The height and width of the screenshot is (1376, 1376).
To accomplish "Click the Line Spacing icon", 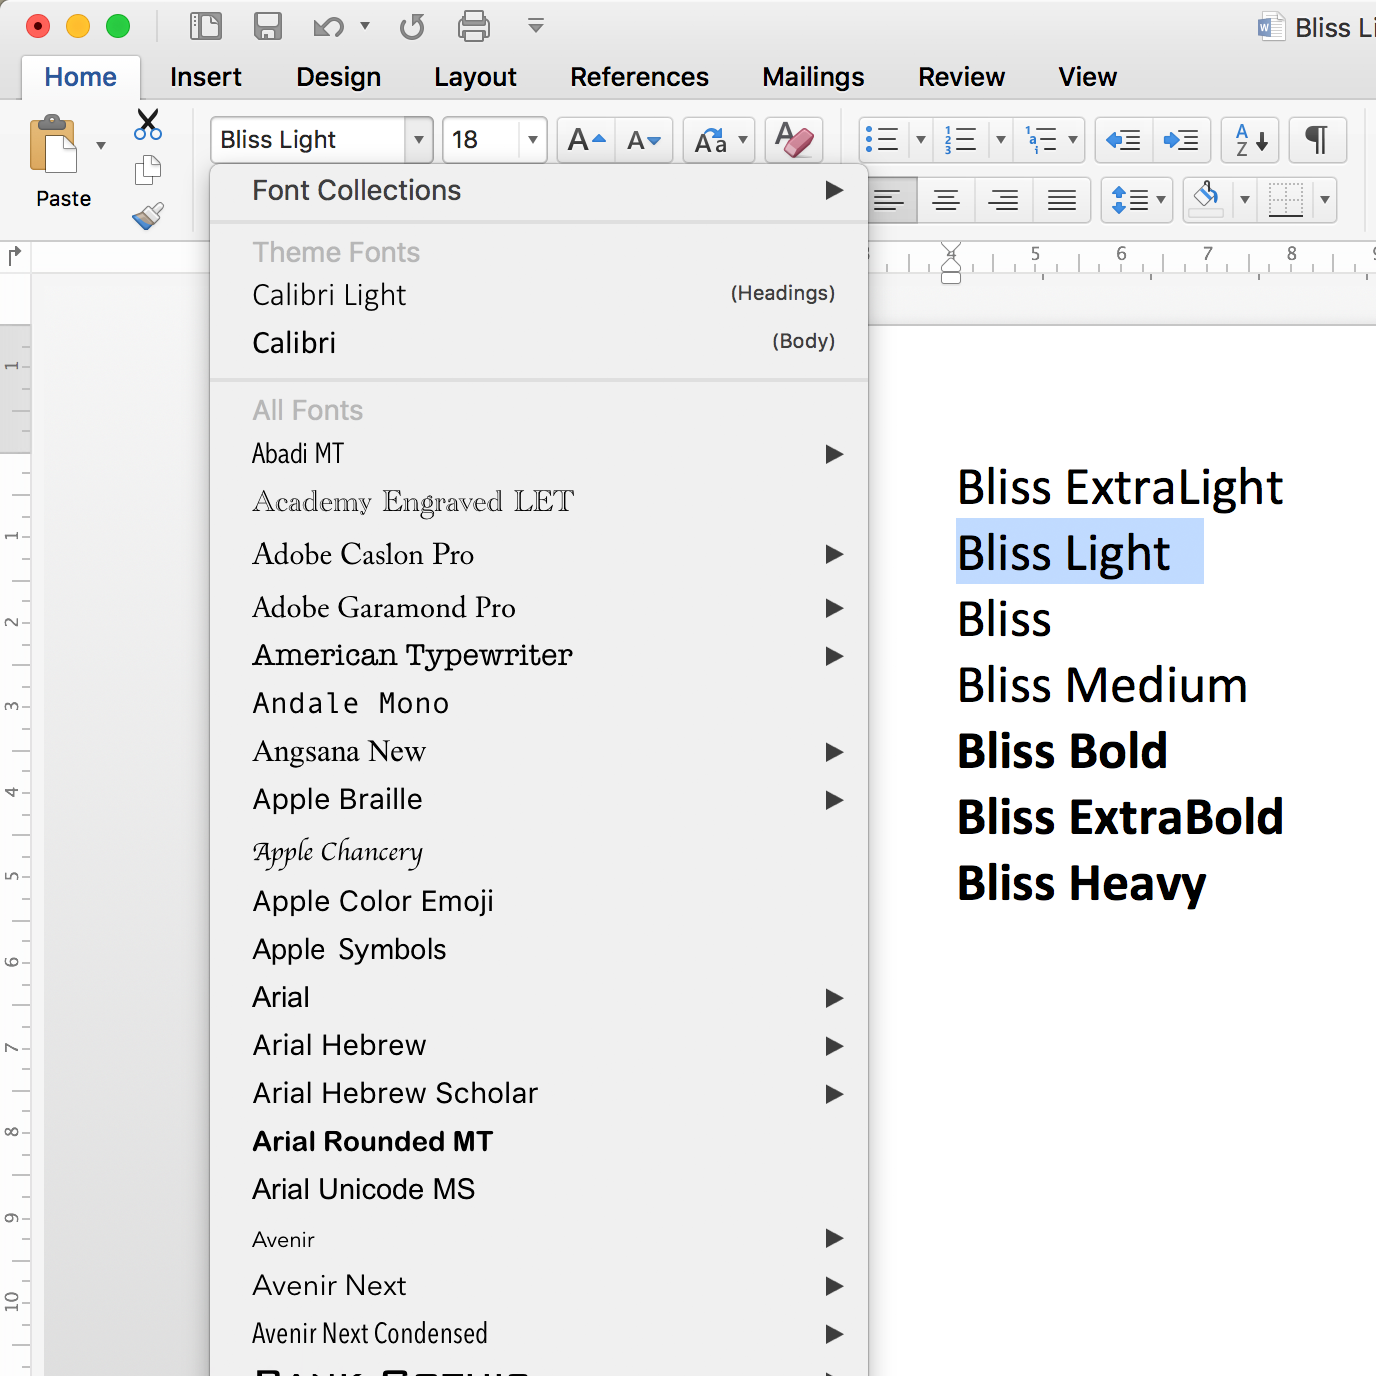I will click(x=1130, y=200).
